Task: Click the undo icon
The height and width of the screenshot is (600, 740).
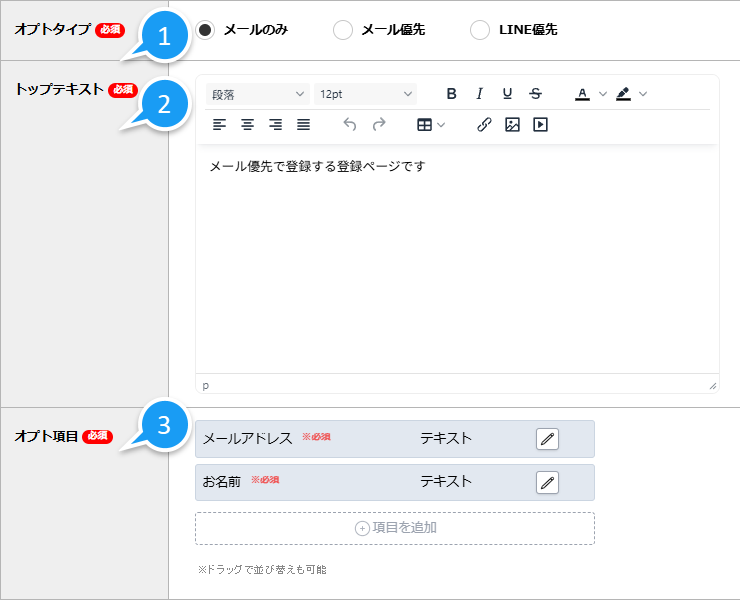Action: point(350,125)
